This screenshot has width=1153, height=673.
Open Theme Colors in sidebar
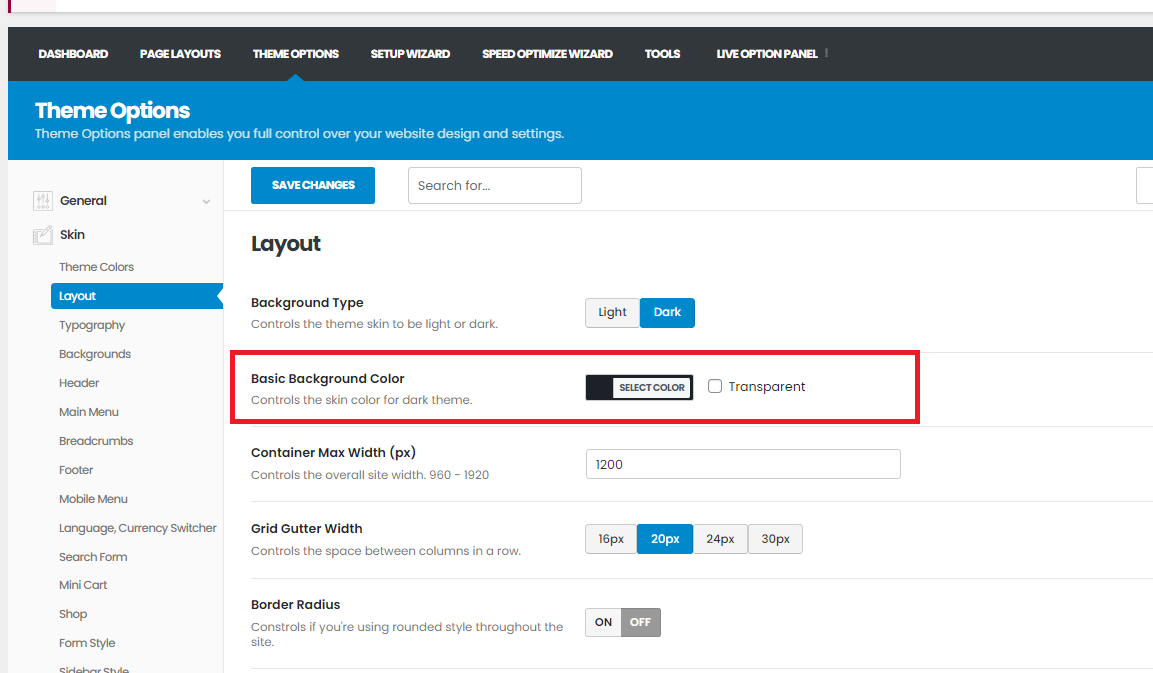coord(96,267)
